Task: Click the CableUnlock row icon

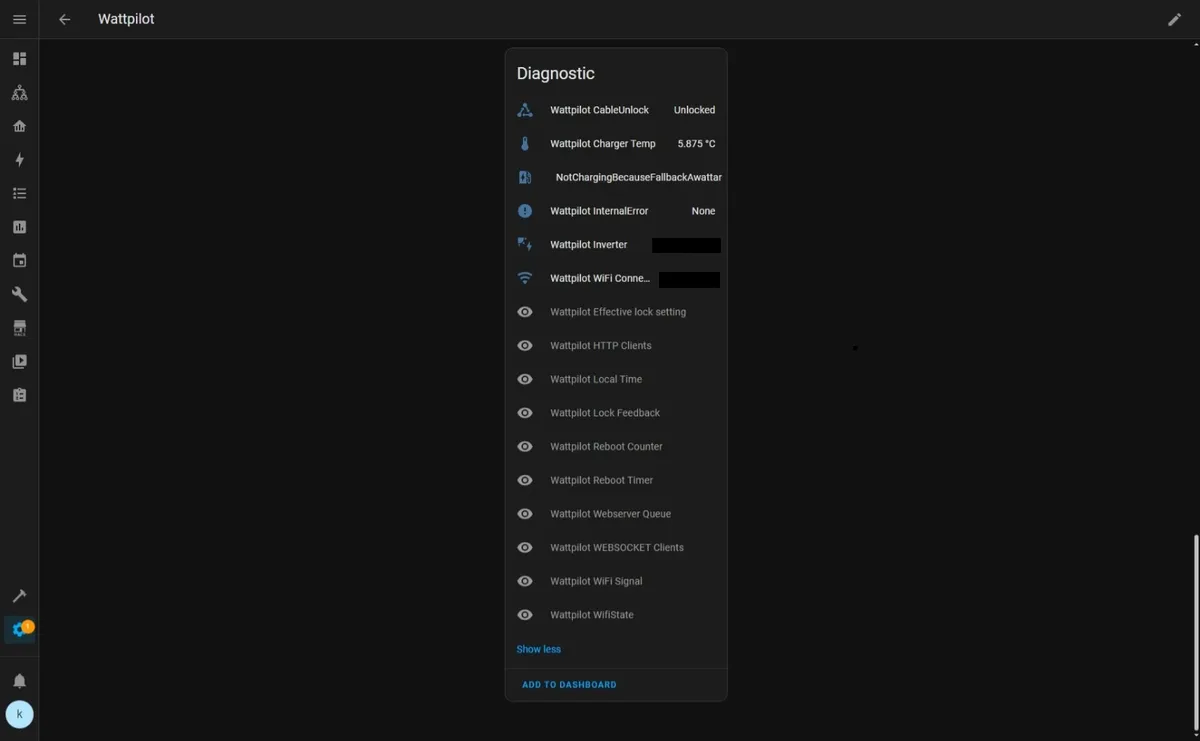Action: pyautogui.click(x=525, y=110)
